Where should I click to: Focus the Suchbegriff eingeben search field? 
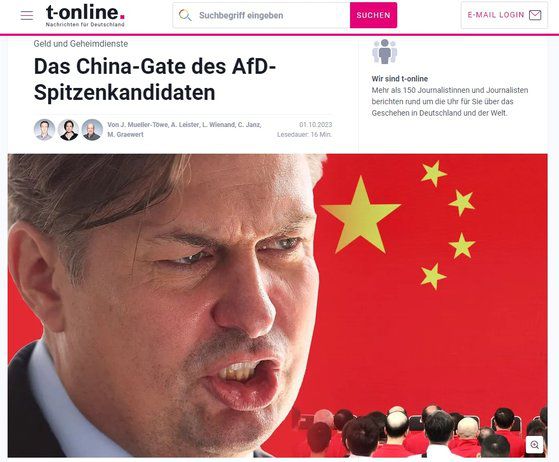click(x=261, y=15)
